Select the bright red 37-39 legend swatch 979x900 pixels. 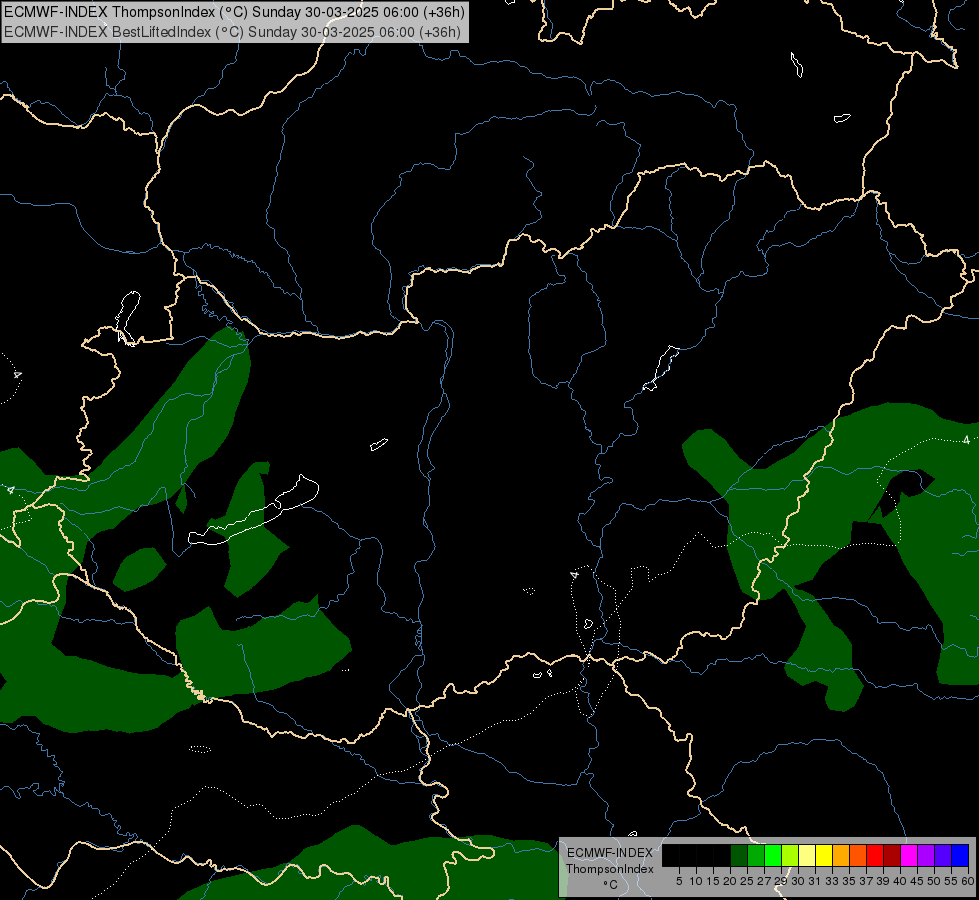tap(875, 855)
